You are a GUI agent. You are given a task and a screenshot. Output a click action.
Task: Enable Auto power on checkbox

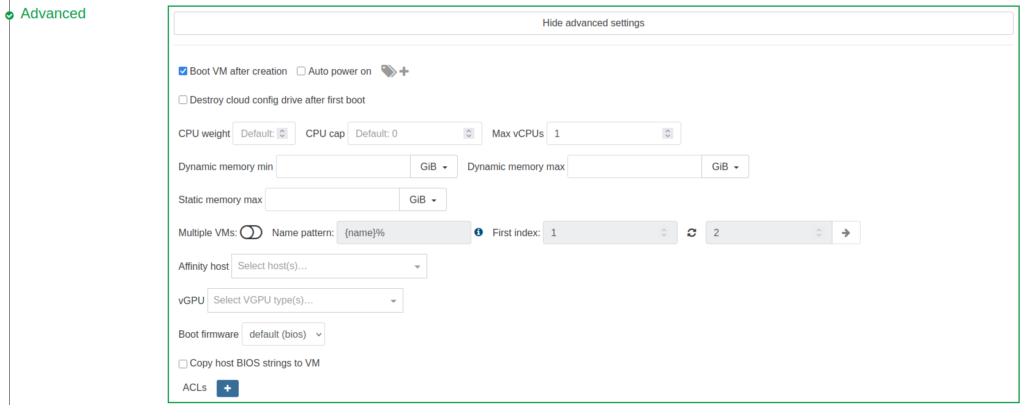[301, 71]
